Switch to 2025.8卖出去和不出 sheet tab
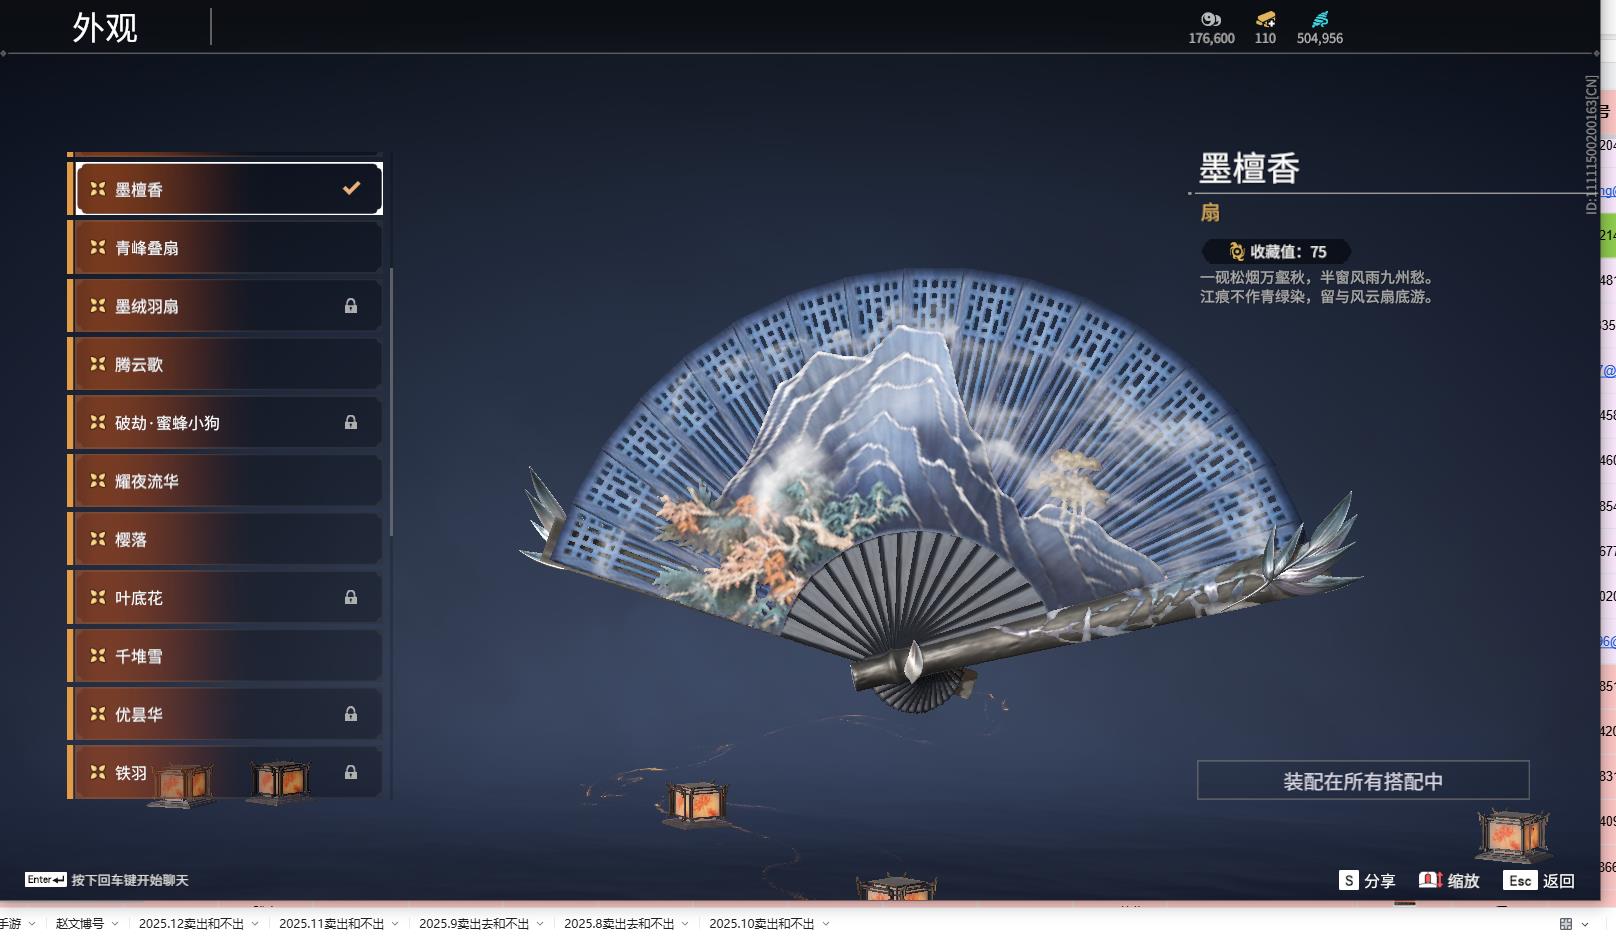Screen dimensions: 1616x939 coord(619,924)
